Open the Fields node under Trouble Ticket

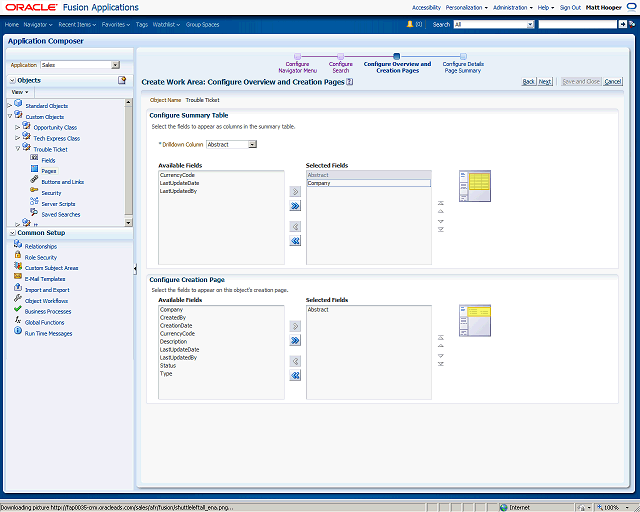tap(48, 160)
